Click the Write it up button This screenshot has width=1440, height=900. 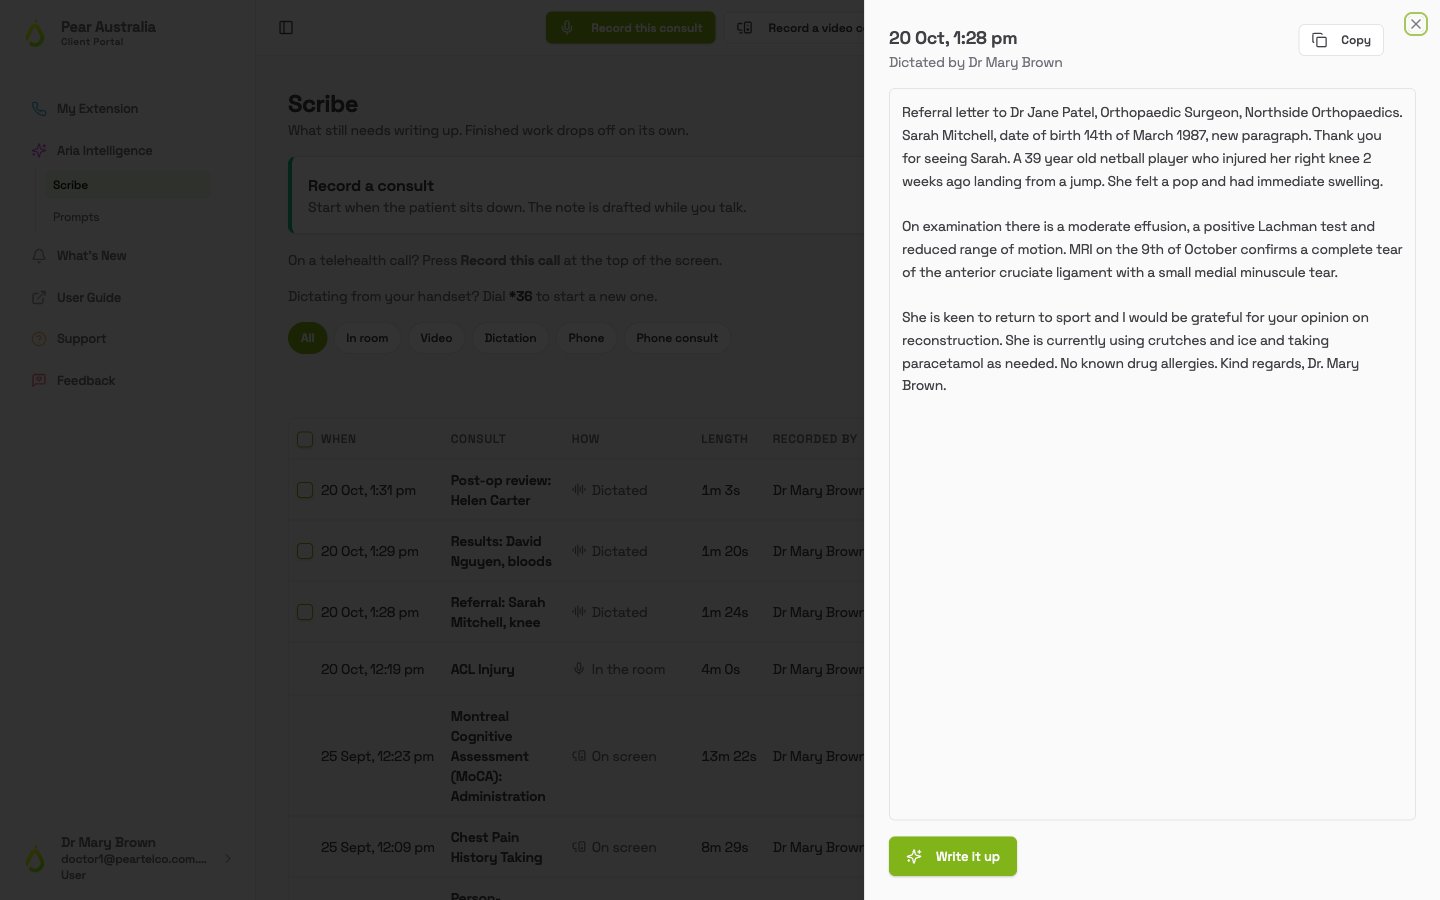(x=953, y=856)
